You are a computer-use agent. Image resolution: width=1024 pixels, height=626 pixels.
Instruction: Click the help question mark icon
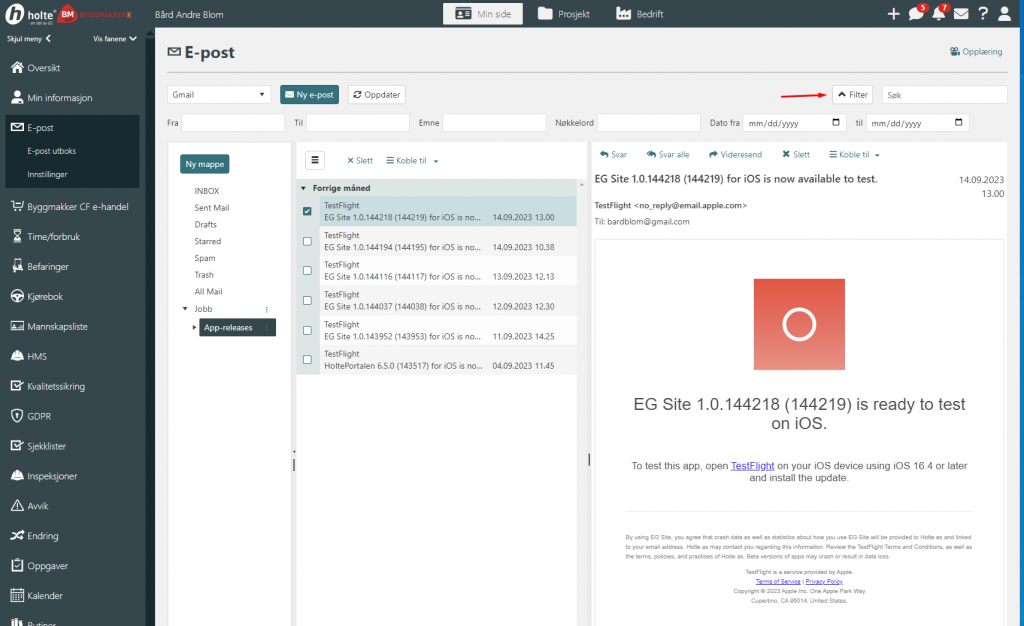[x=983, y=14]
